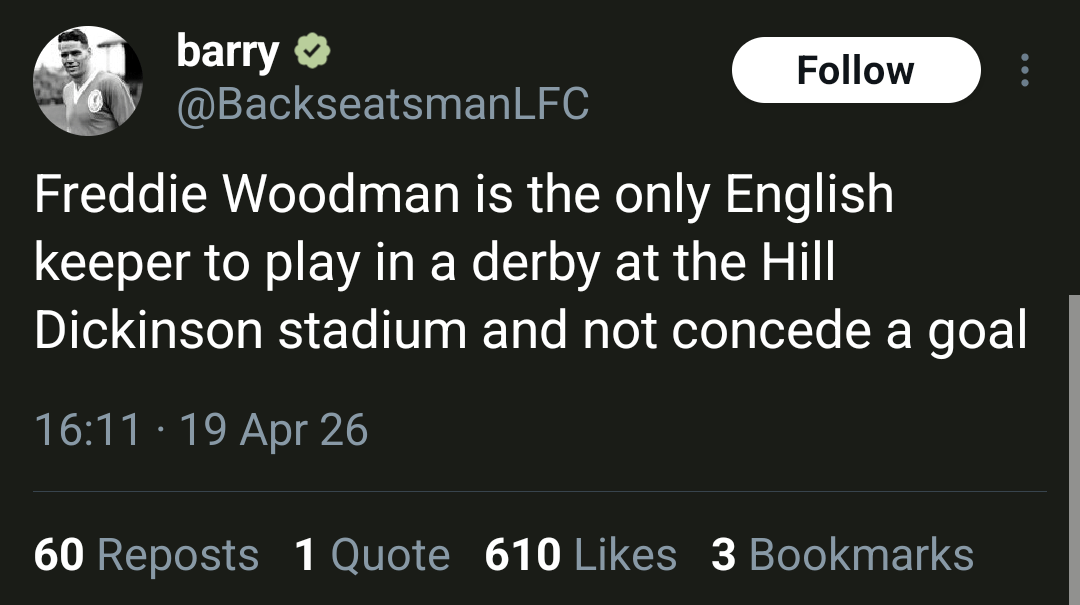Screen dimensions: 1080x605
Task: Open barry's profile picture
Action: [88, 80]
